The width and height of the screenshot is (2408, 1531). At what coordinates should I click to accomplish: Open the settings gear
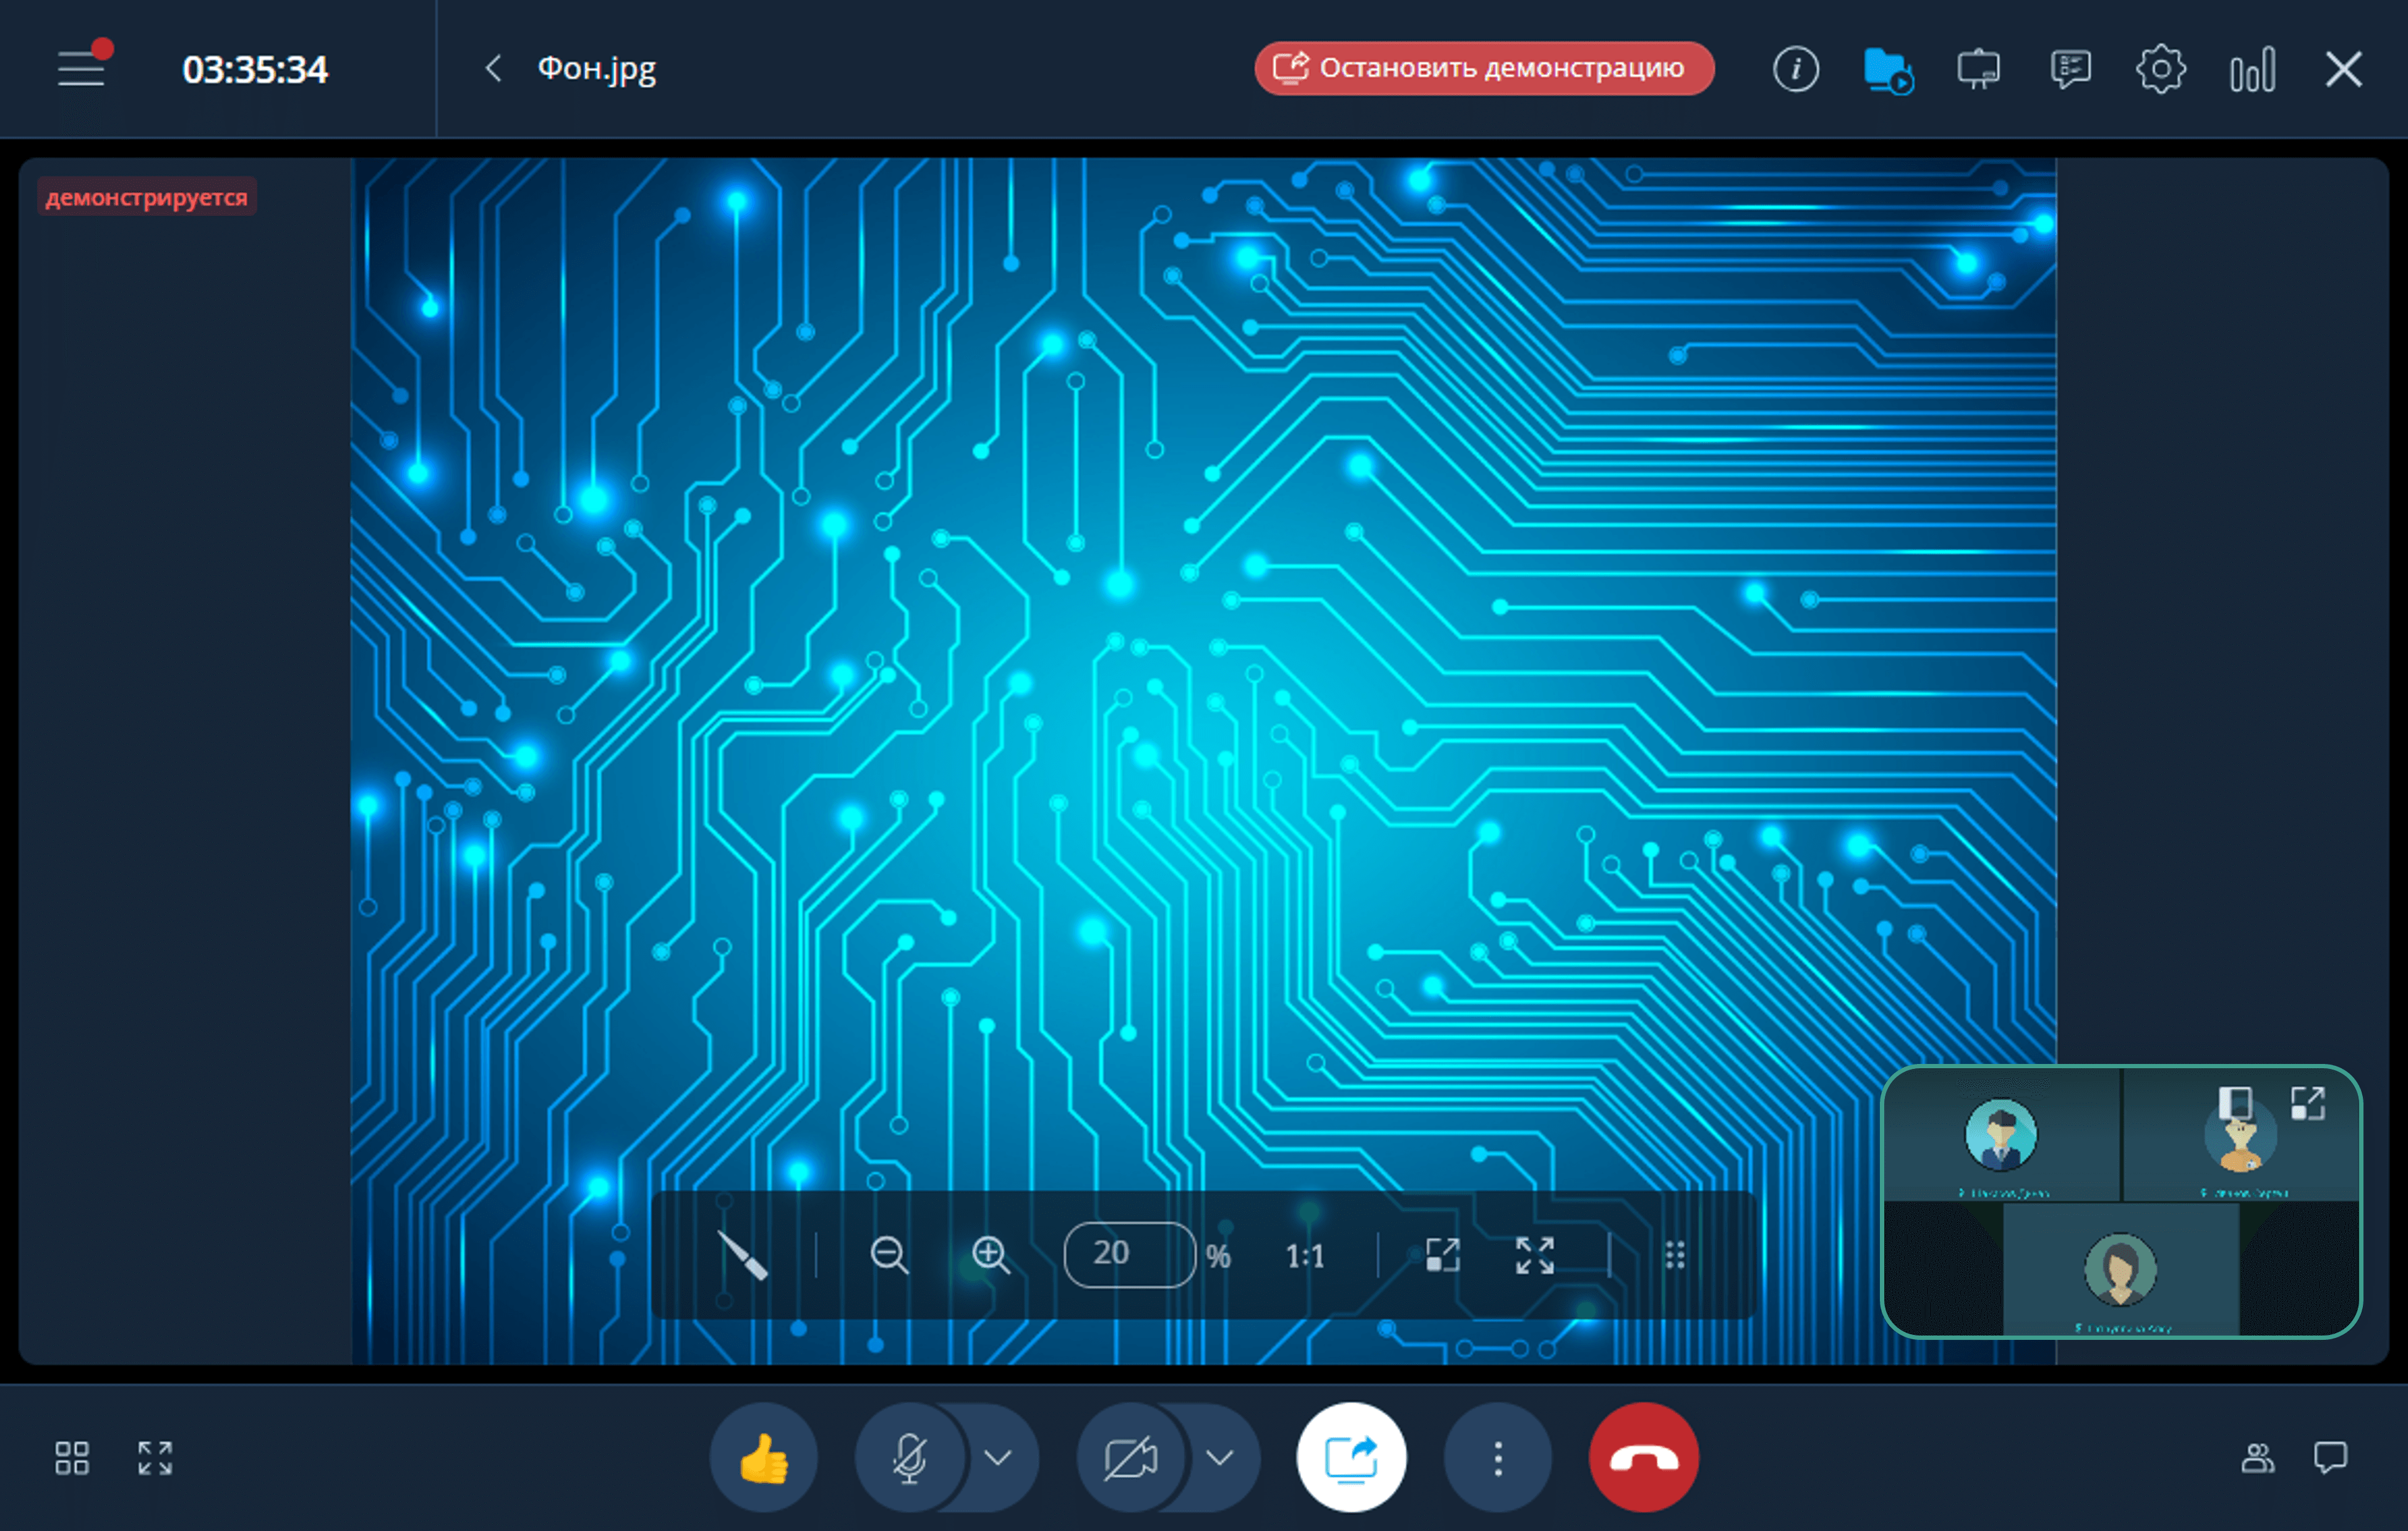2160,69
